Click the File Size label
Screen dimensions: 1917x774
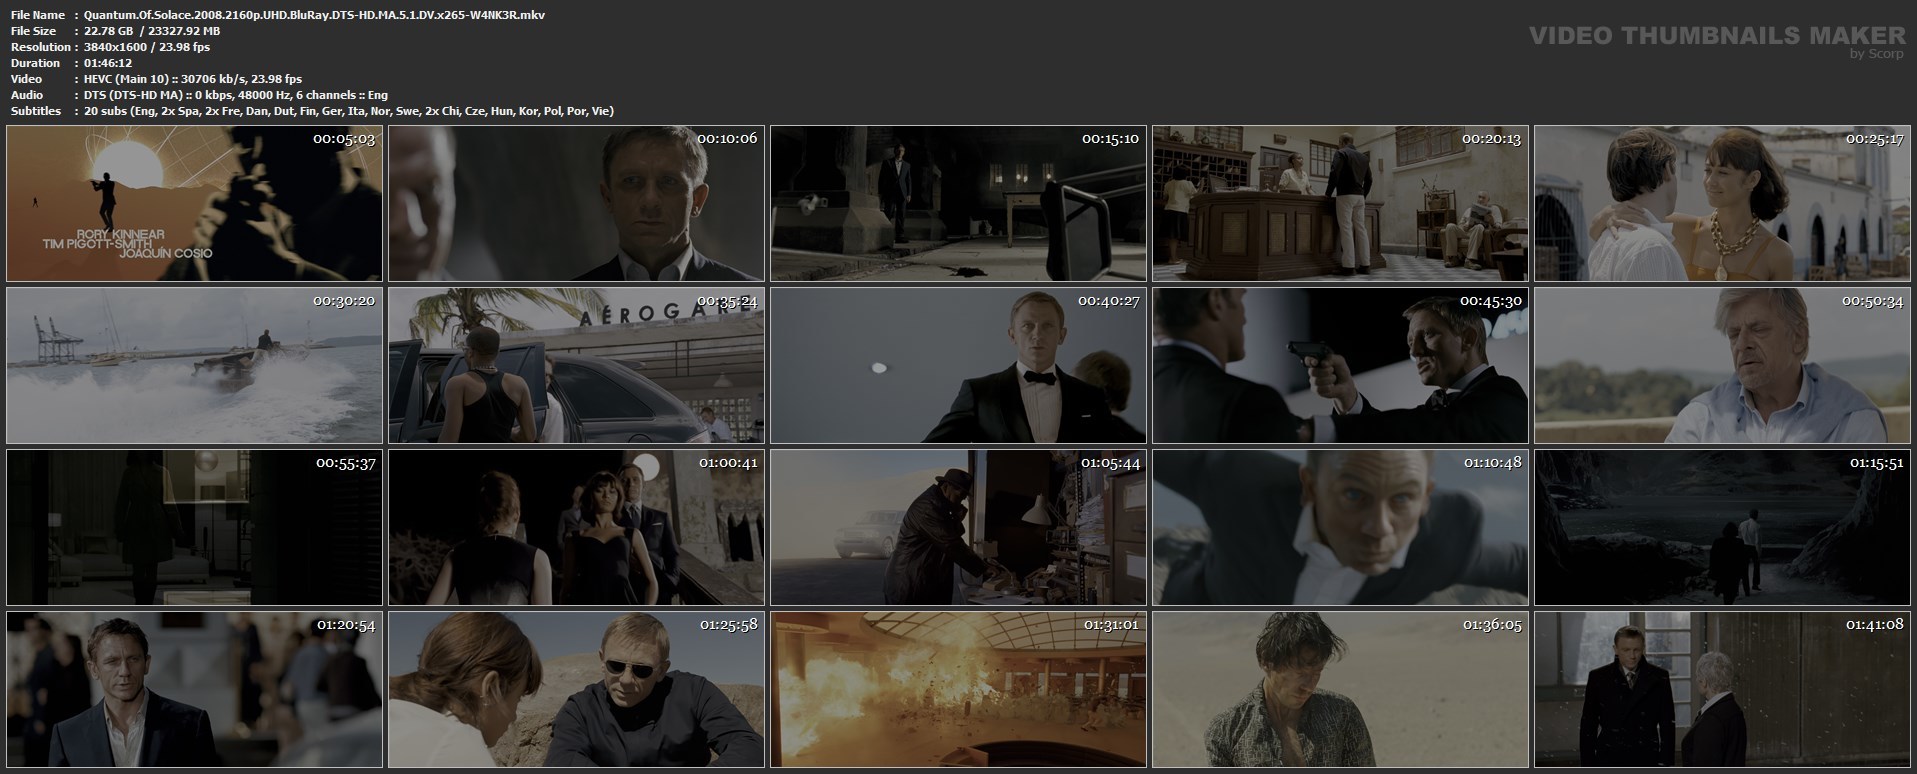click(x=33, y=31)
